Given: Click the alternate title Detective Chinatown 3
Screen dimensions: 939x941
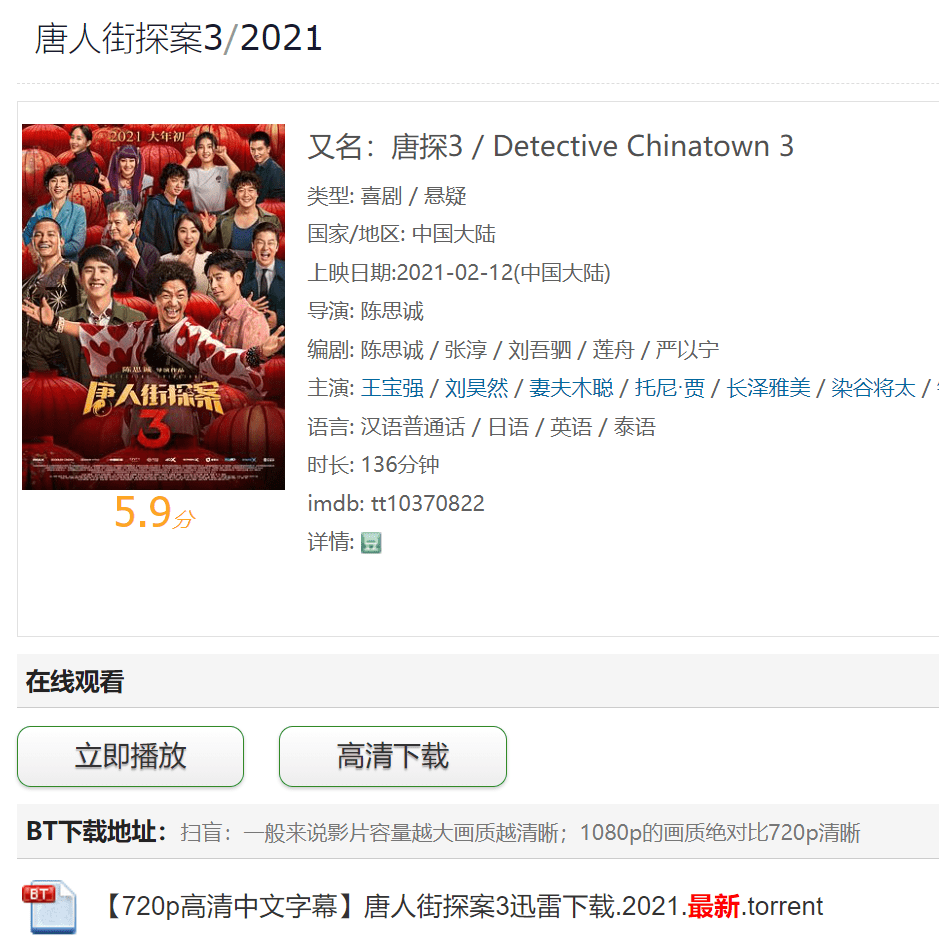Looking at the screenshot, I should [x=643, y=146].
